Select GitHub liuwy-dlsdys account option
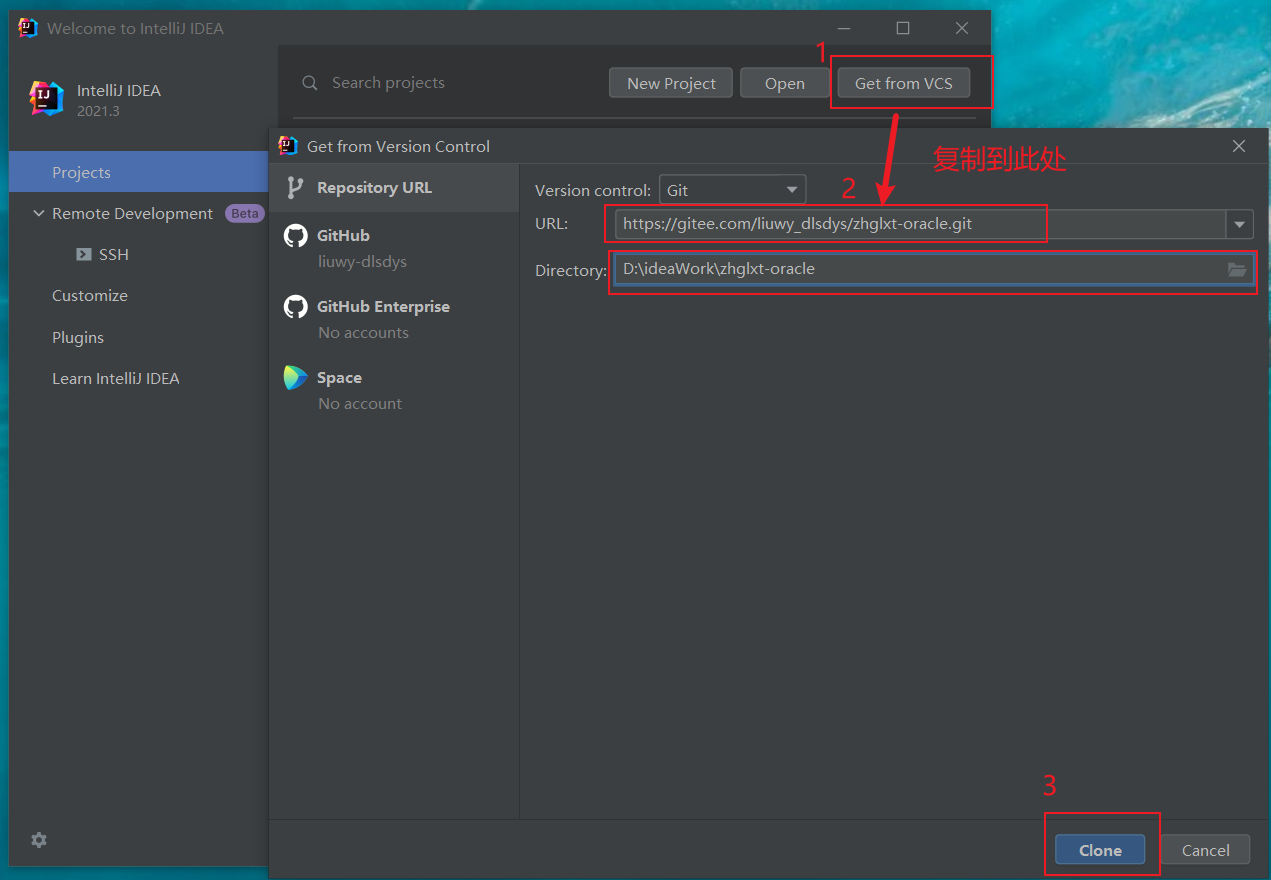The height and width of the screenshot is (880, 1271). click(x=394, y=248)
